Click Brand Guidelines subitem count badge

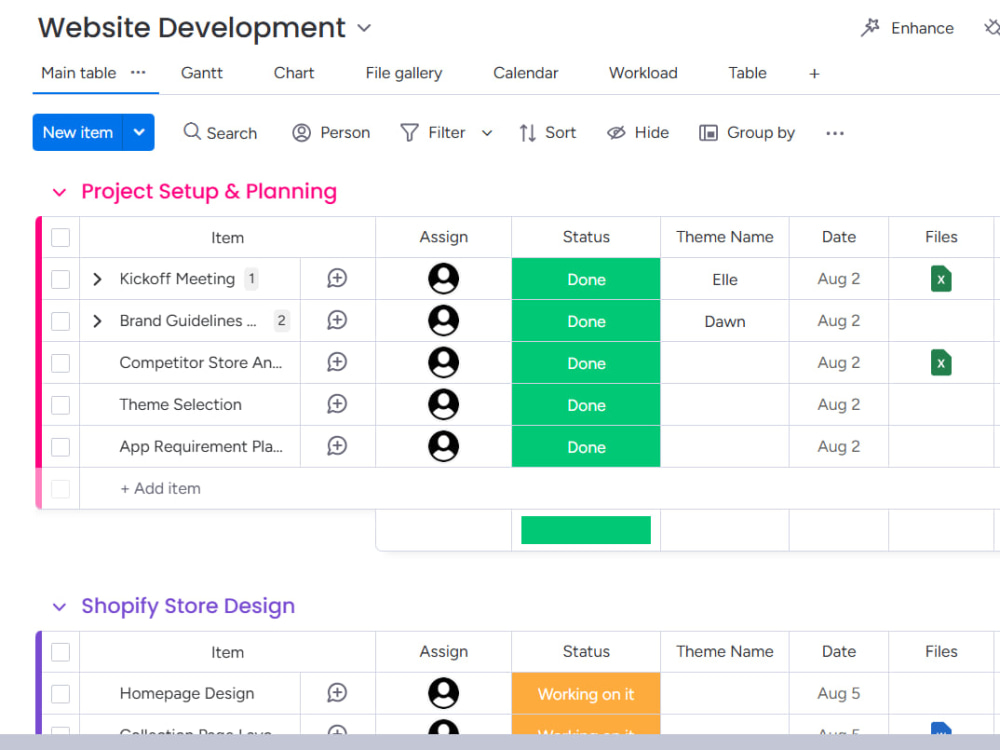tap(281, 320)
